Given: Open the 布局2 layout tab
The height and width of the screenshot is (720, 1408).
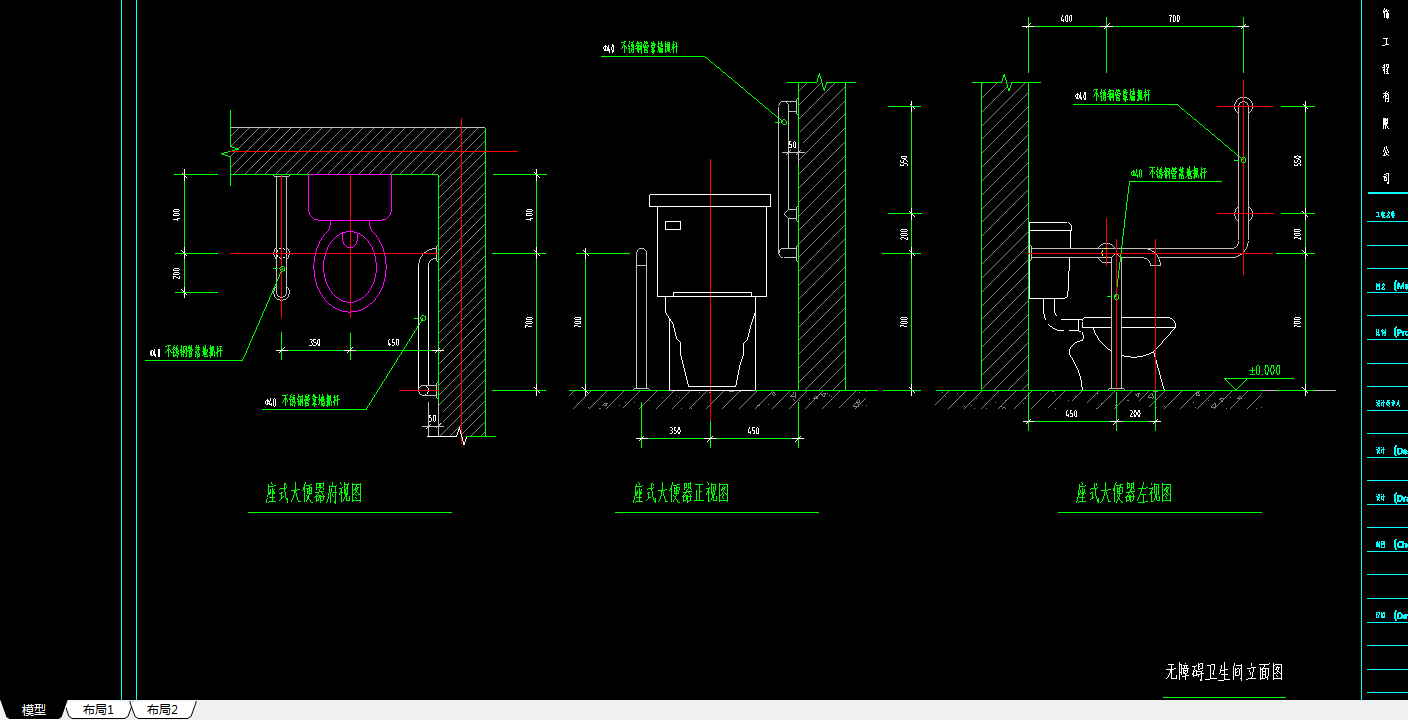Looking at the screenshot, I should point(162,710).
